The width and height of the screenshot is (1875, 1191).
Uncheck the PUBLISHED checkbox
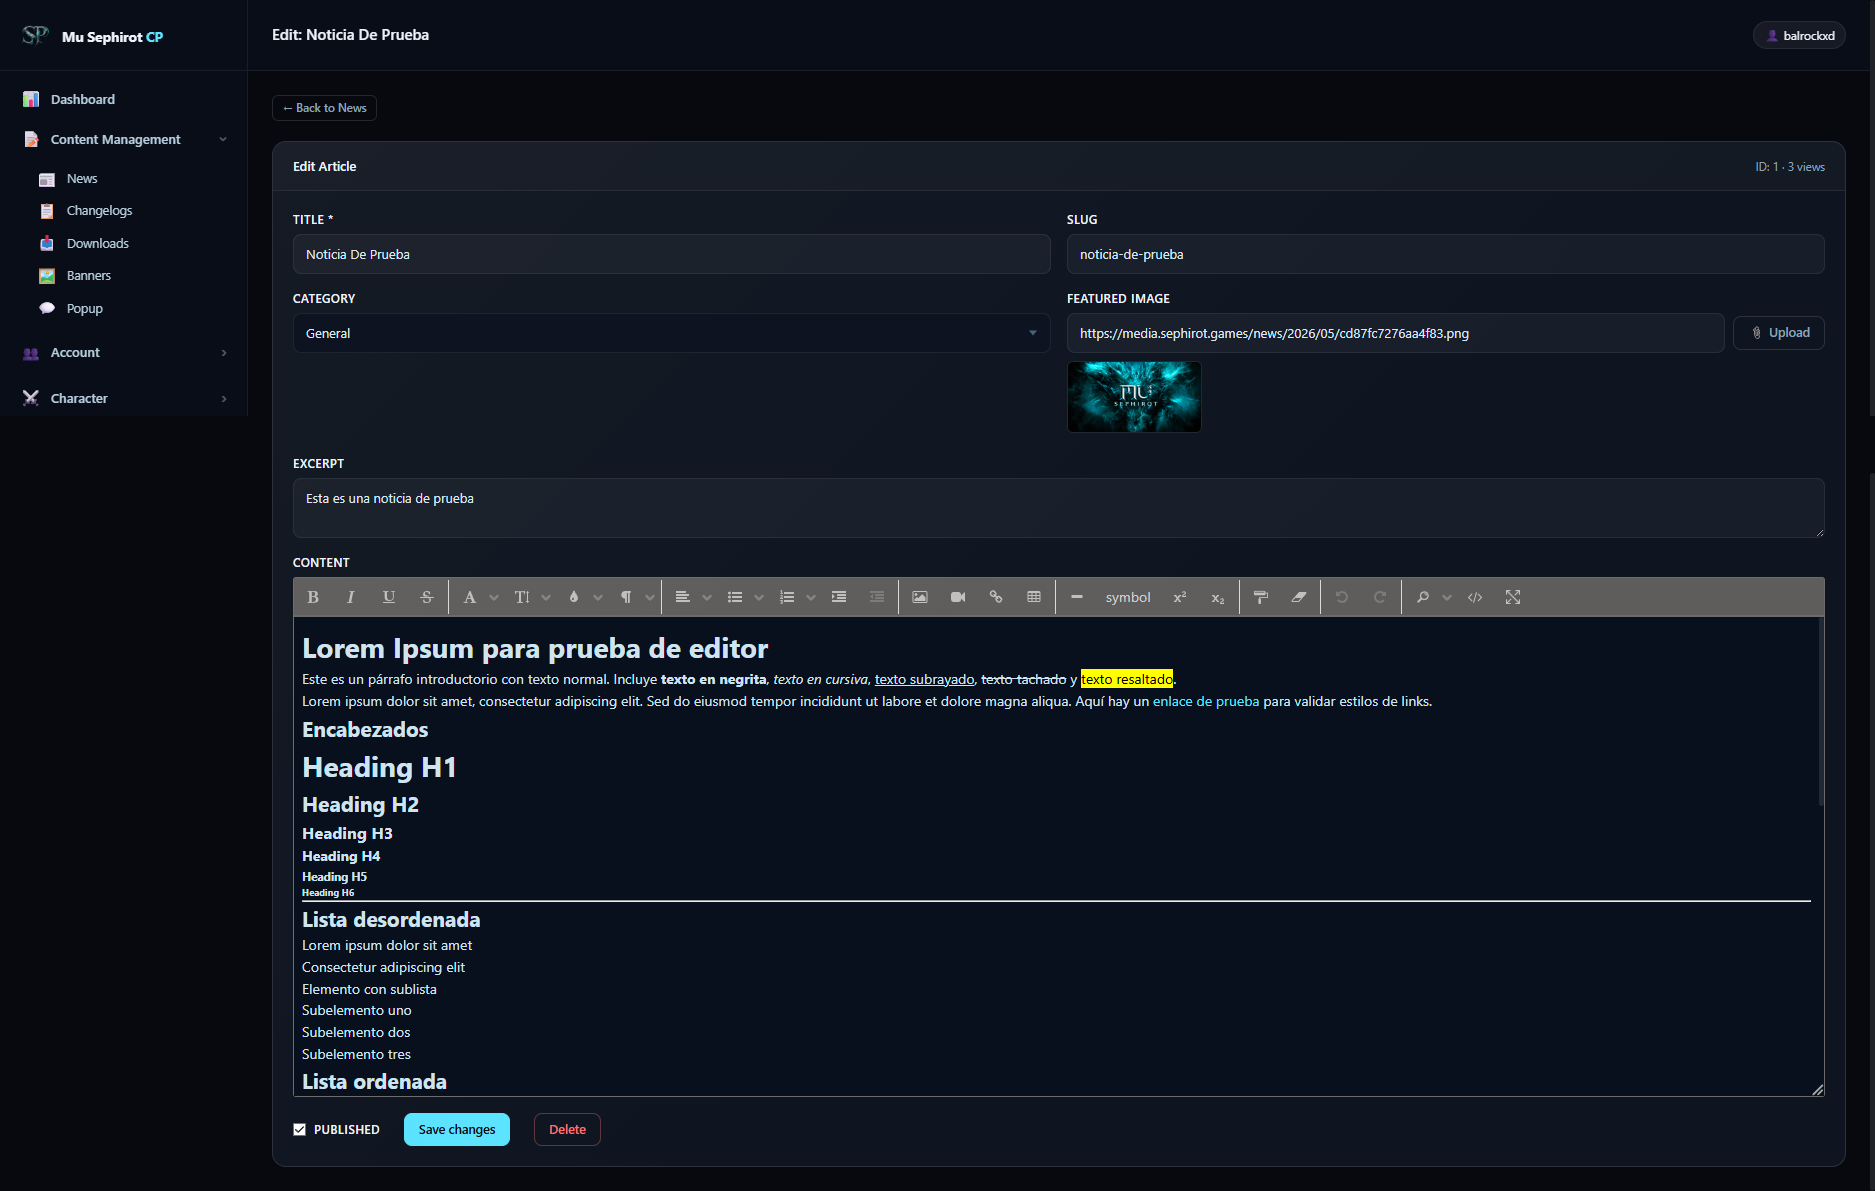click(x=299, y=1129)
